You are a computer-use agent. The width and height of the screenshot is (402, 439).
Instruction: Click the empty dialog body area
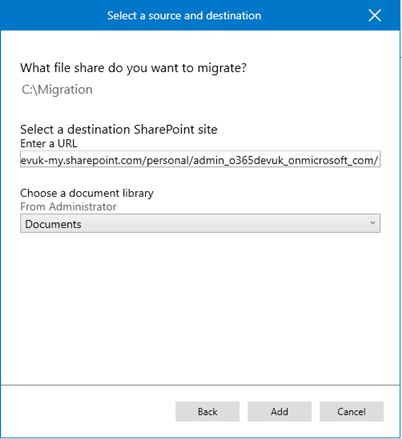click(x=200, y=308)
